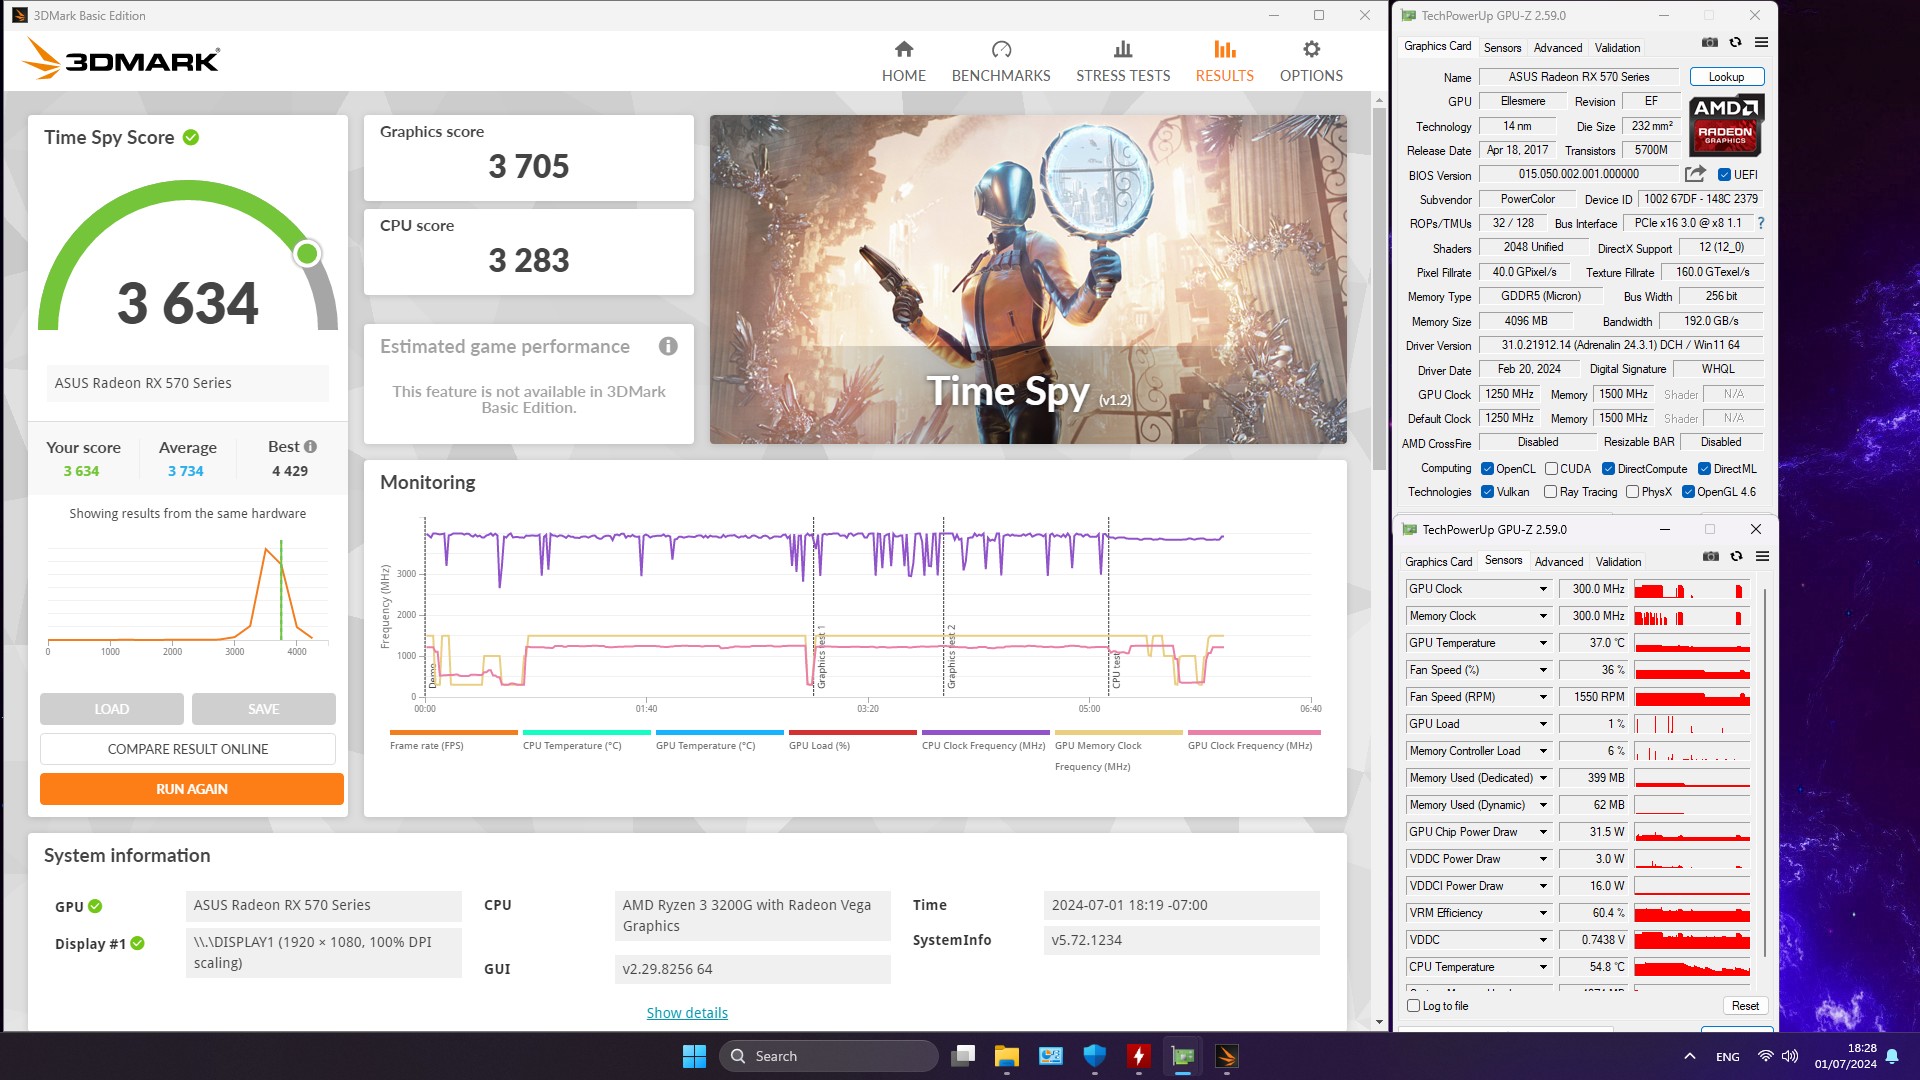Take a screenshot in upper GPU-Z window
Image resolution: width=1920 pixels, height=1080 pixels.
coord(1710,43)
